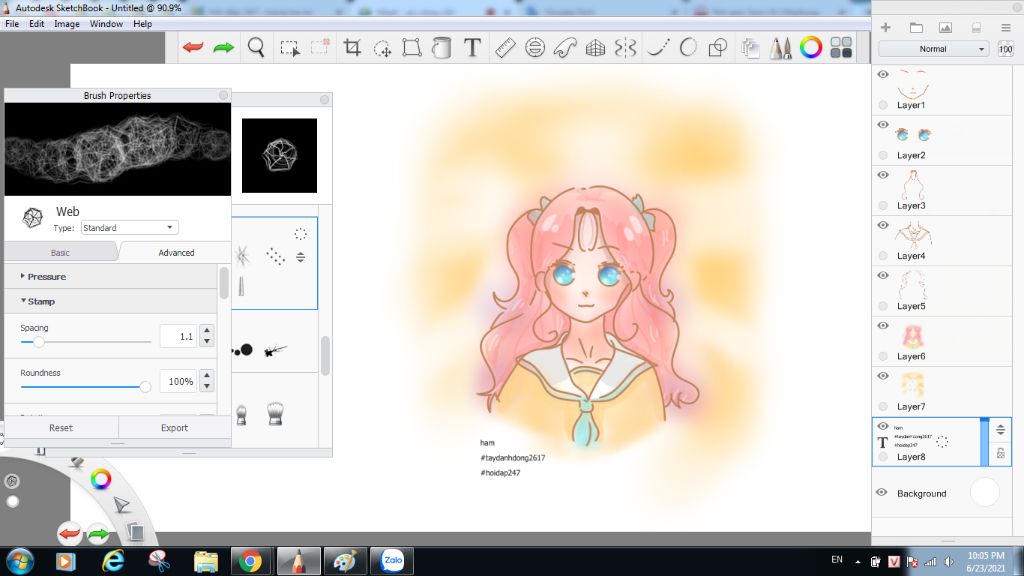1024x576 pixels.
Task: Add a new layer with plus icon
Action: click(x=885, y=27)
